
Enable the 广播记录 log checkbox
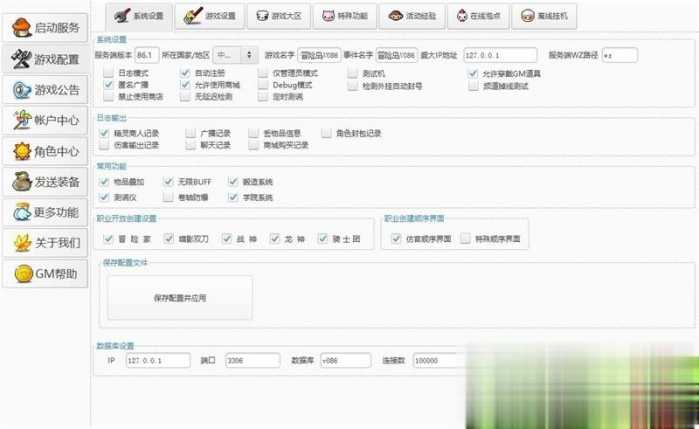(x=190, y=133)
